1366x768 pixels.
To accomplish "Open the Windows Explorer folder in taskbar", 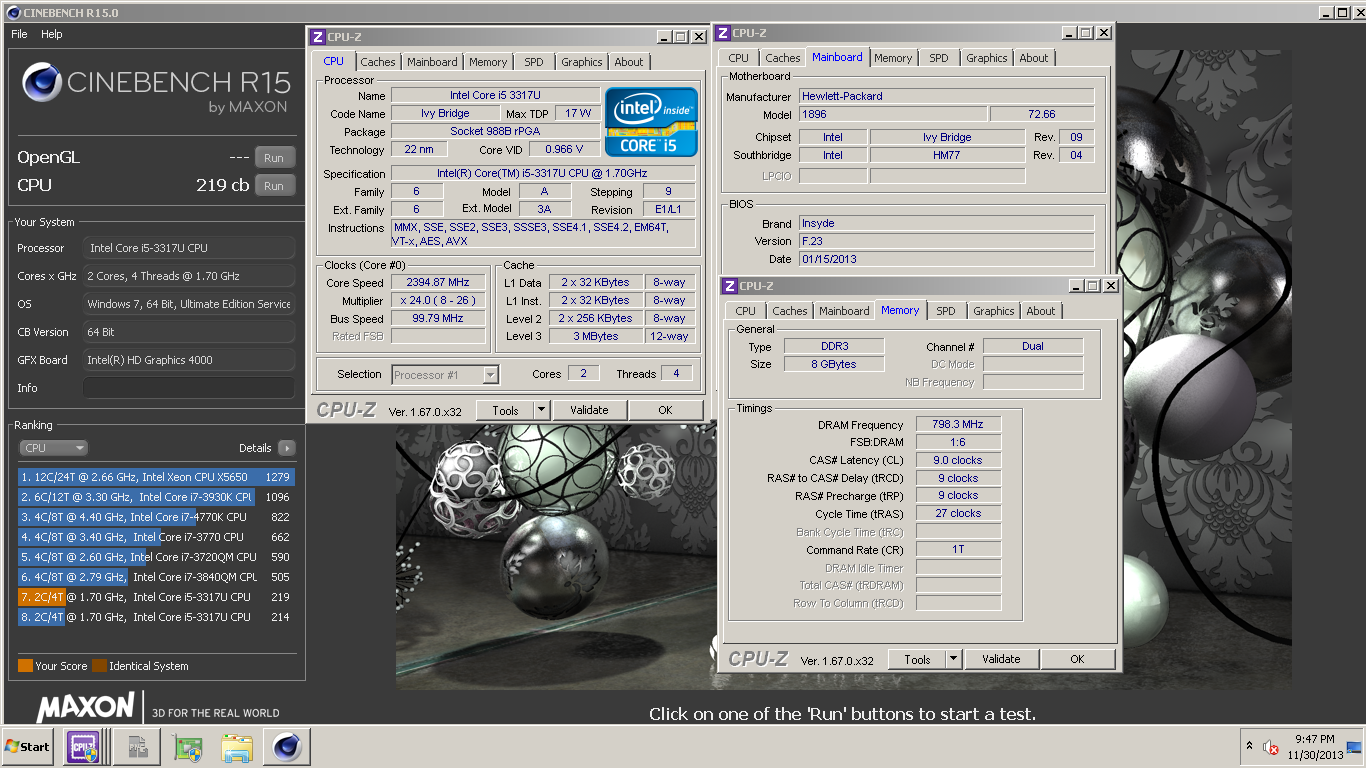I will [237, 747].
